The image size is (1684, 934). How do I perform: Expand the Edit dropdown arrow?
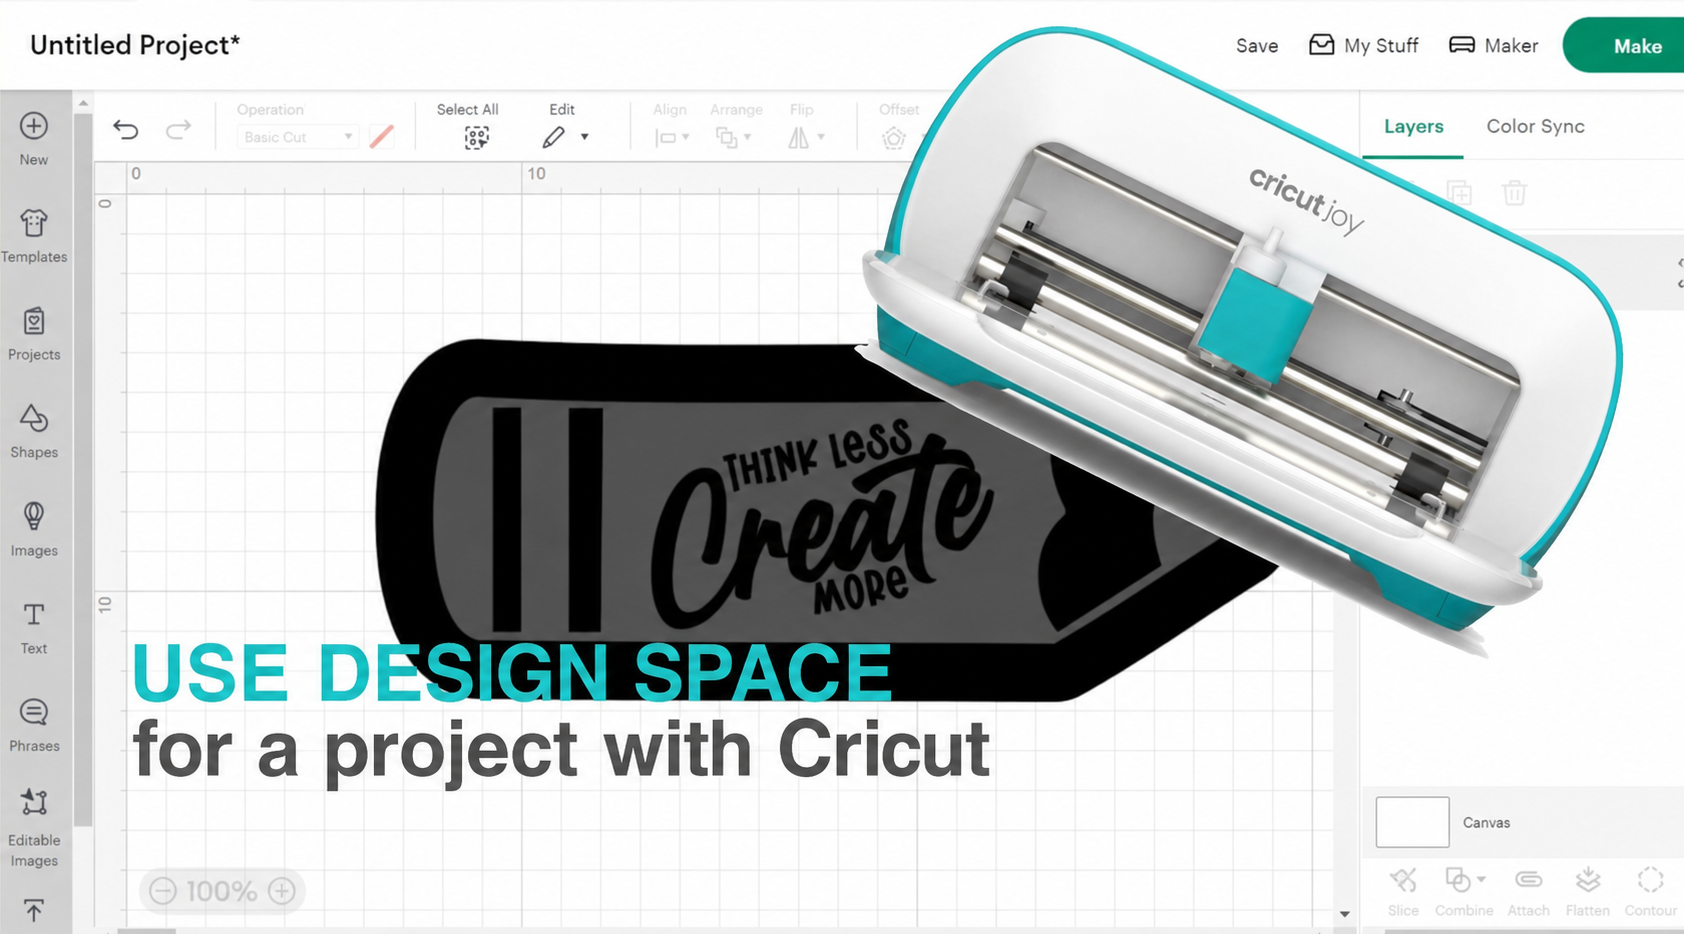[x=585, y=137]
